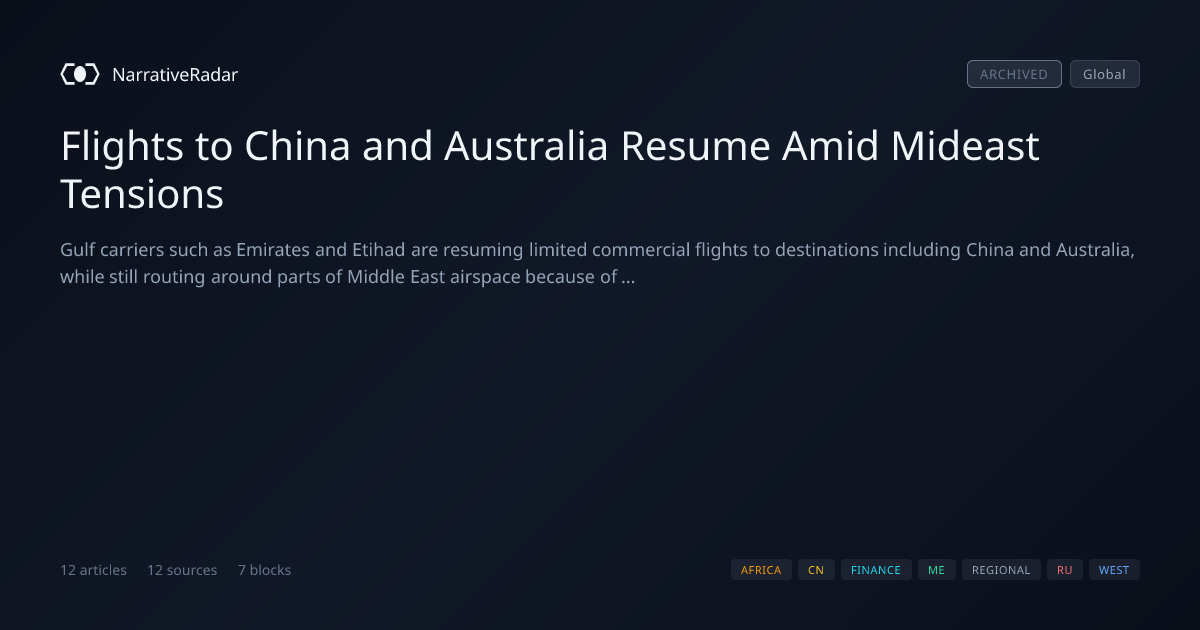Click the word Emirates in summary

(273, 250)
